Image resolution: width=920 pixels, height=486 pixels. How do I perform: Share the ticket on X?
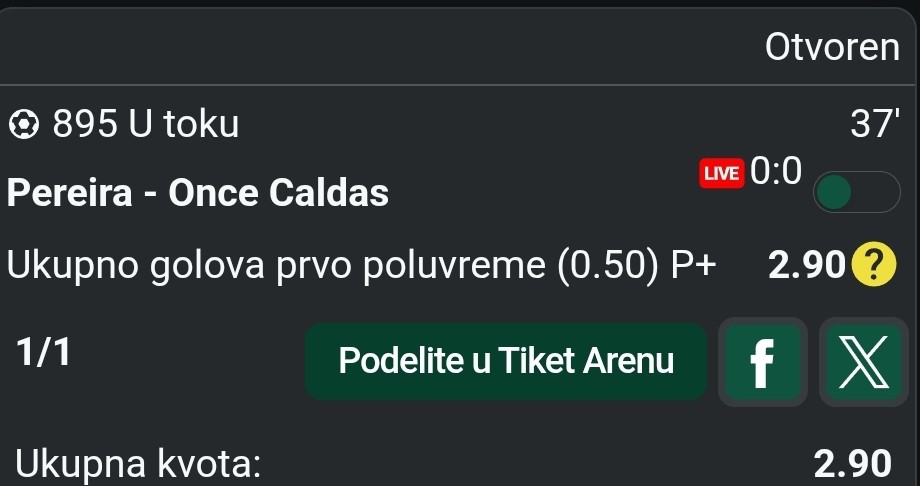click(863, 362)
